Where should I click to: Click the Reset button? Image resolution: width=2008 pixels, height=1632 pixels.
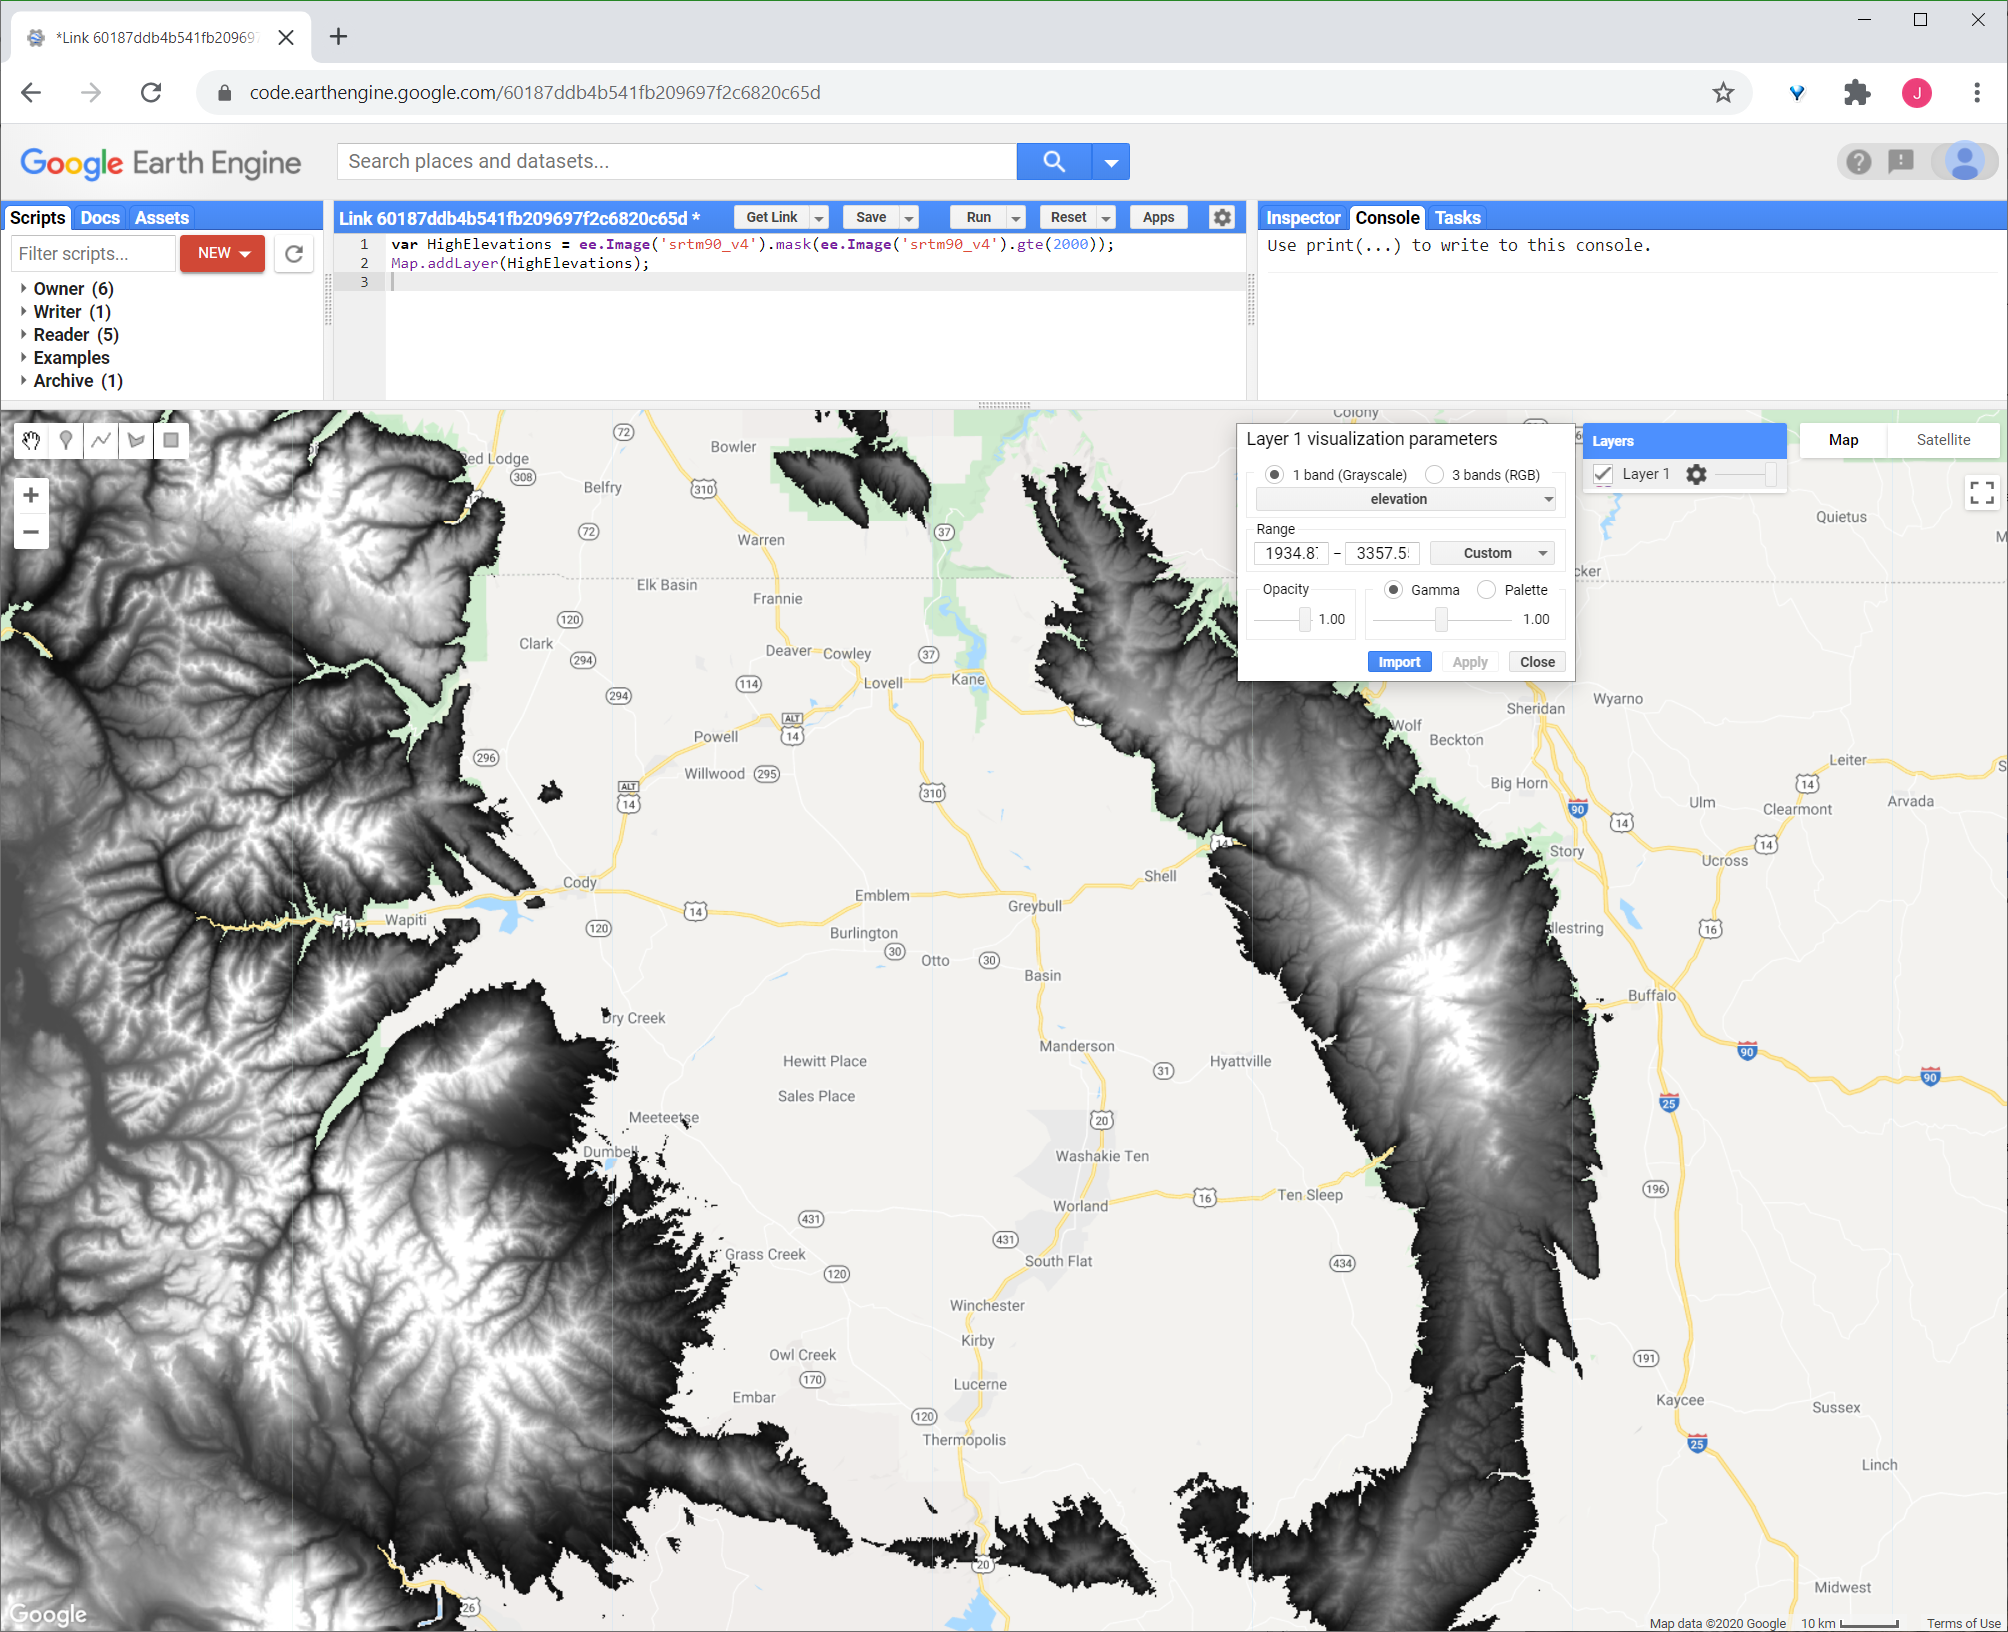[1068, 218]
